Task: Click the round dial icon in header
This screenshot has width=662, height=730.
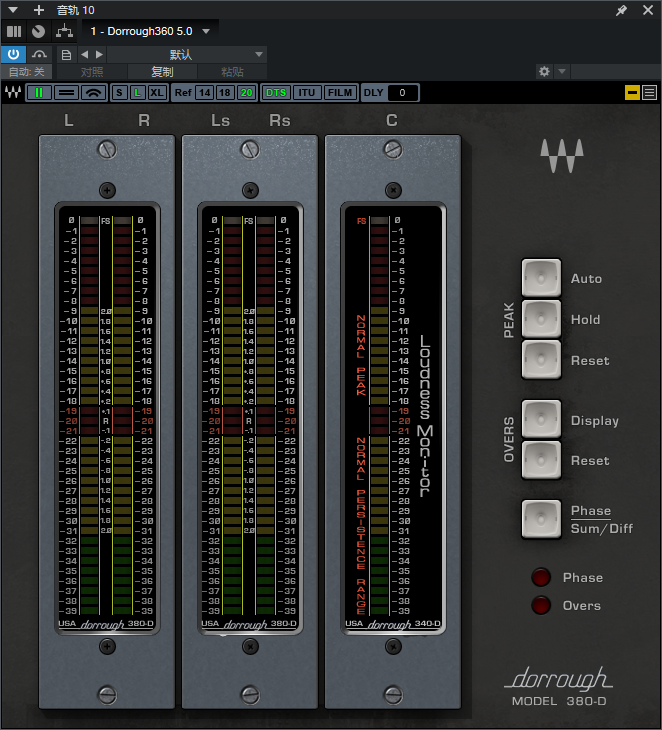Action: (39, 31)
